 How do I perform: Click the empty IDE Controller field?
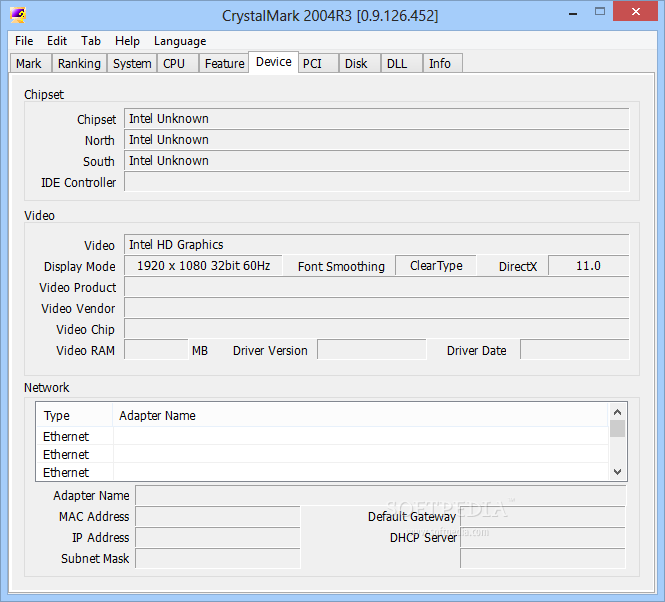point(377,182)
